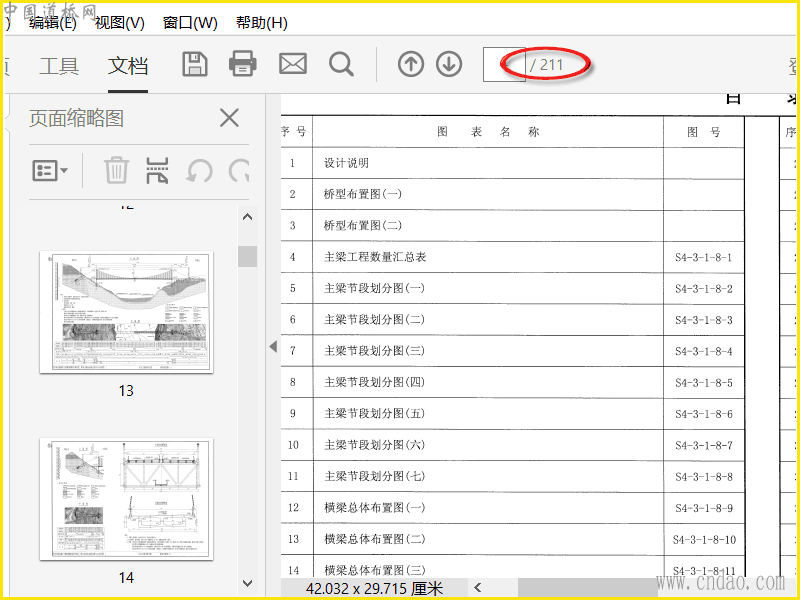Open the 视图(V) menu
Viewport: 800px width, 600px height.
pyautogui.click(x=120, y=22)
